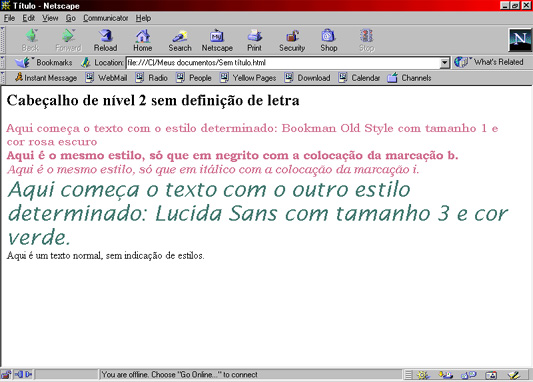Click the pink italic line ending 'marcação i.'
This screenshot has height=382, width=533.
tap(213, 169)
